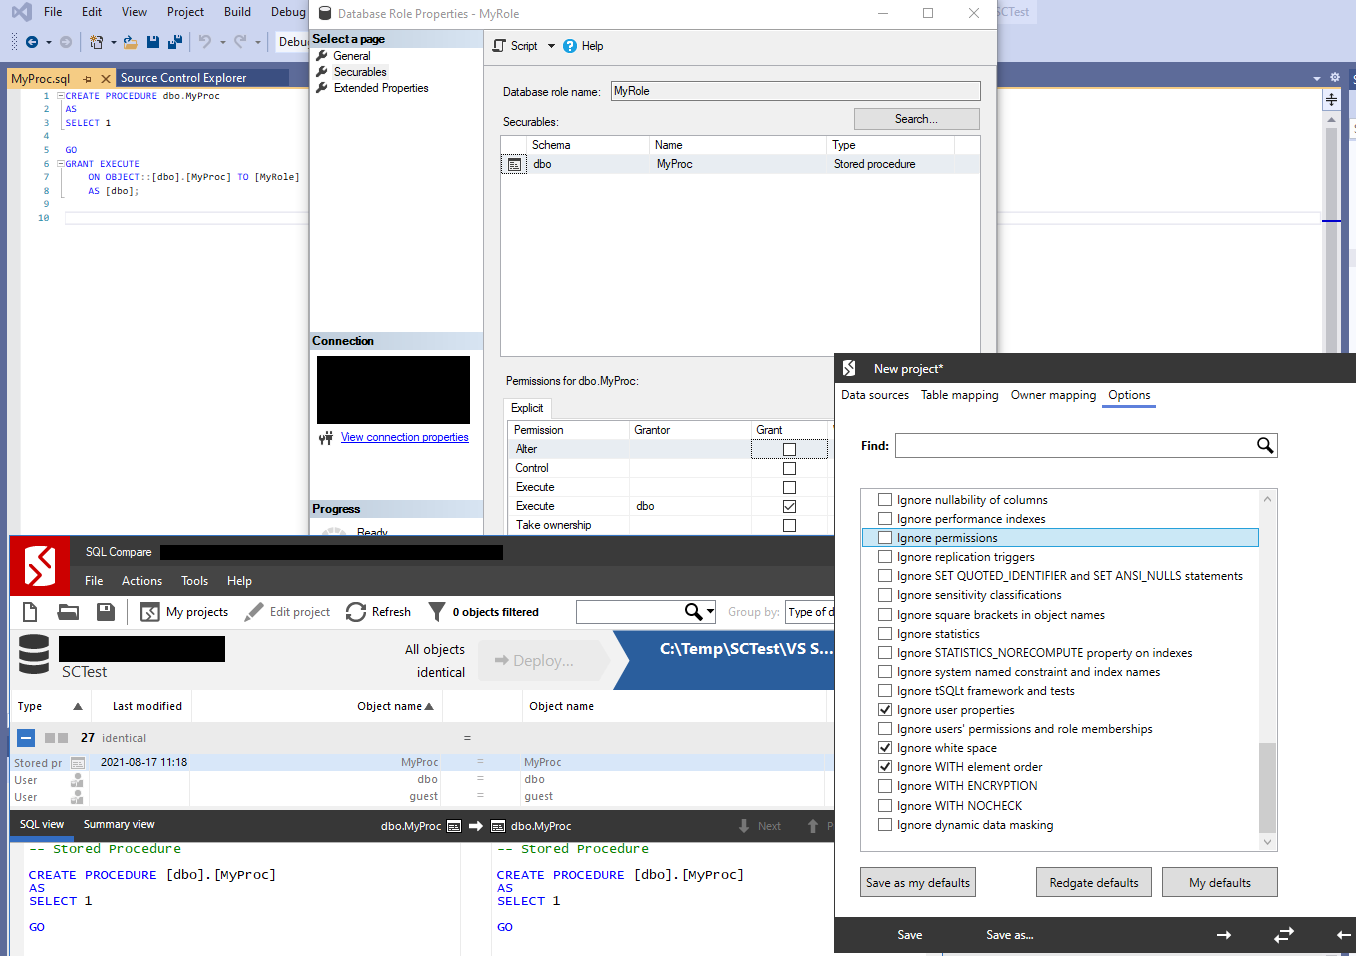Open the Visual Studio Project menu
The image size is (1356, 956).
click(x=185, y=12)
